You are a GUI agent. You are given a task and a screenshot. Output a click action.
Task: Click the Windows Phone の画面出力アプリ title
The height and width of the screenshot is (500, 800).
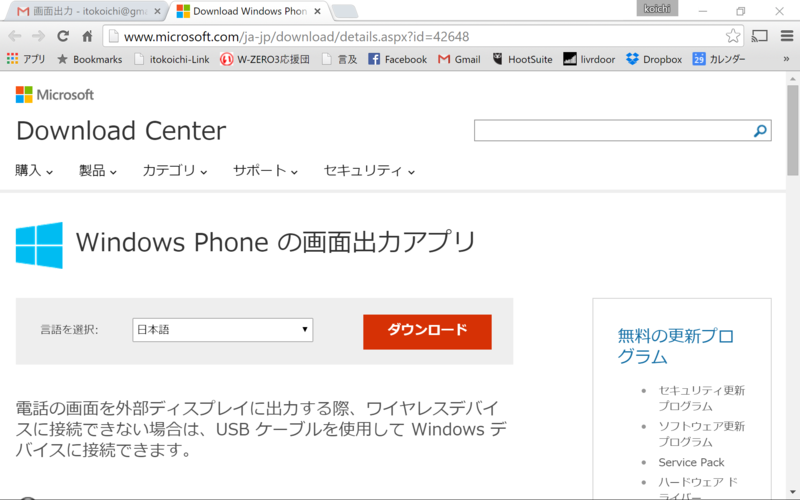276,242
